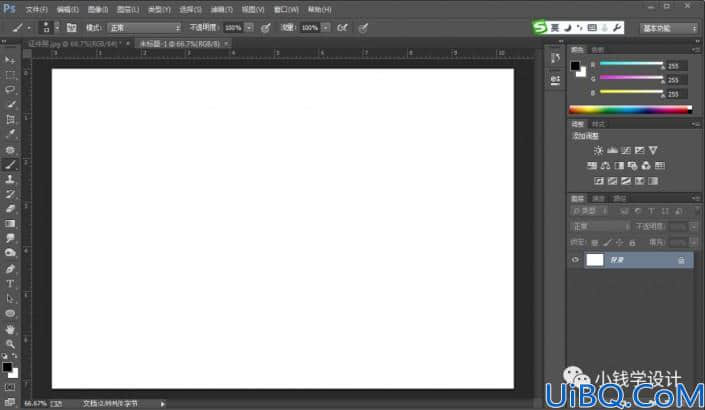Image resolution: width=705 pixels, height=410 pixels.
Task: Select the Dodge tool
Action: coord(10,253)
